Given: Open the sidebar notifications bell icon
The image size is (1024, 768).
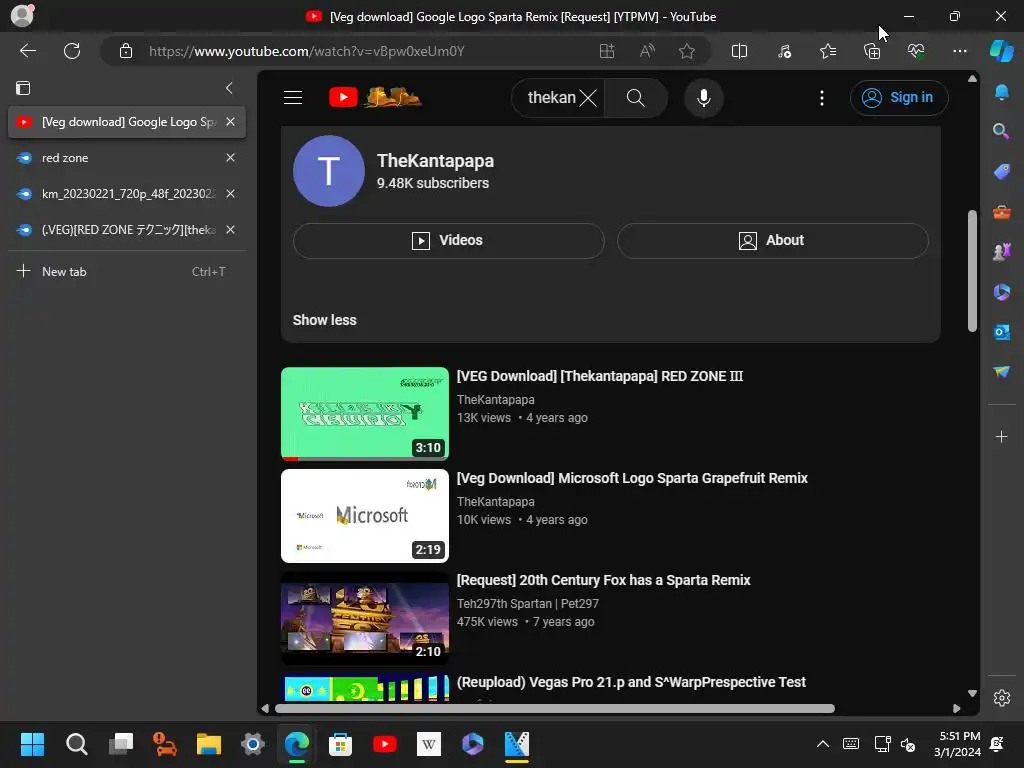Looking at the screenshot, I should pyautogui.click(x=1001, y=92).
